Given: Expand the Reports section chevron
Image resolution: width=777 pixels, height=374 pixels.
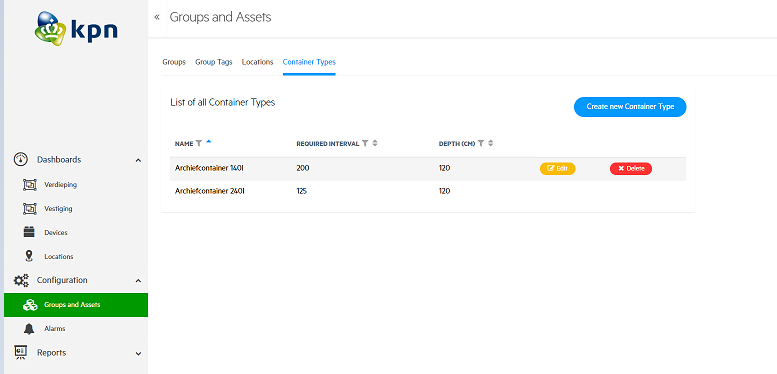Looking at the screenshot, I should click(138, 353).
